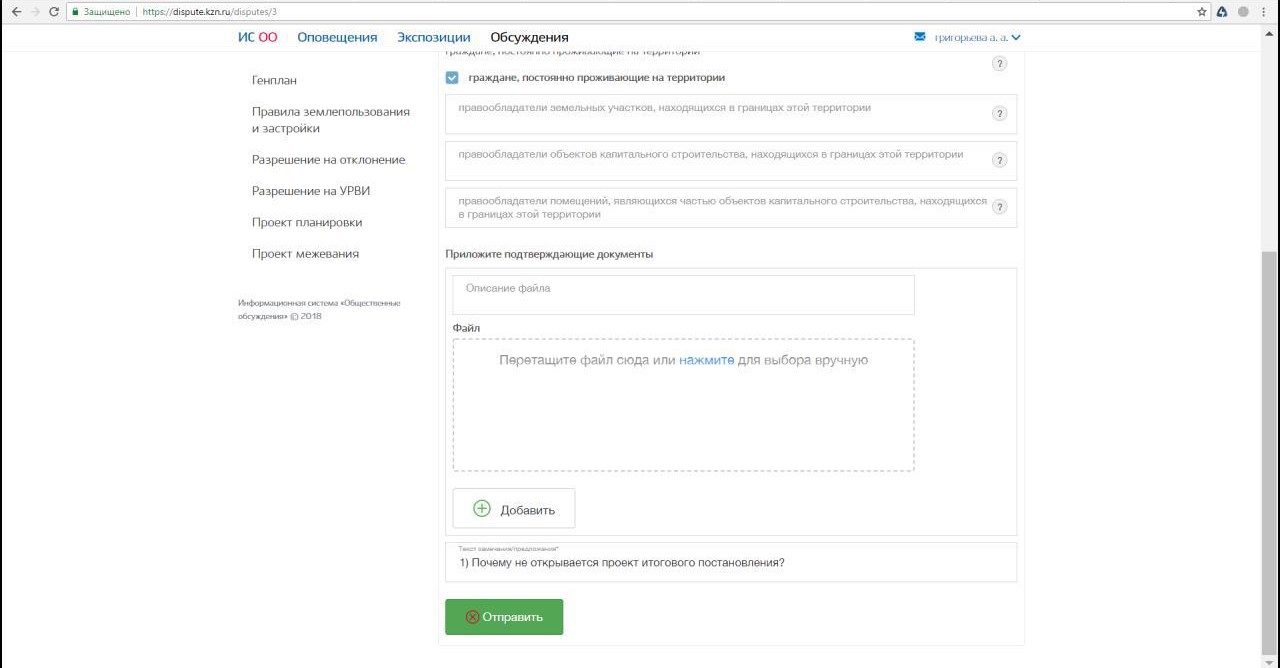The height and width of the screenshot is (668, 1280).
Task: Click the Добавить button
Action: click(x=513, y=509)
